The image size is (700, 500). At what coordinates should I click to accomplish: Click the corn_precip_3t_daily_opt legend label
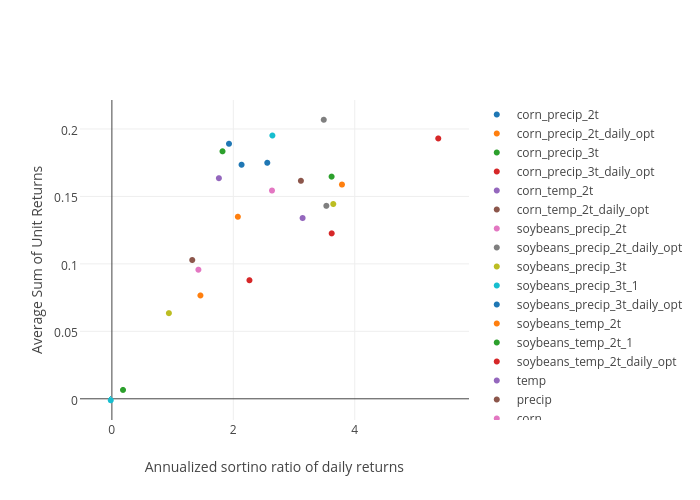pos(585,171)
